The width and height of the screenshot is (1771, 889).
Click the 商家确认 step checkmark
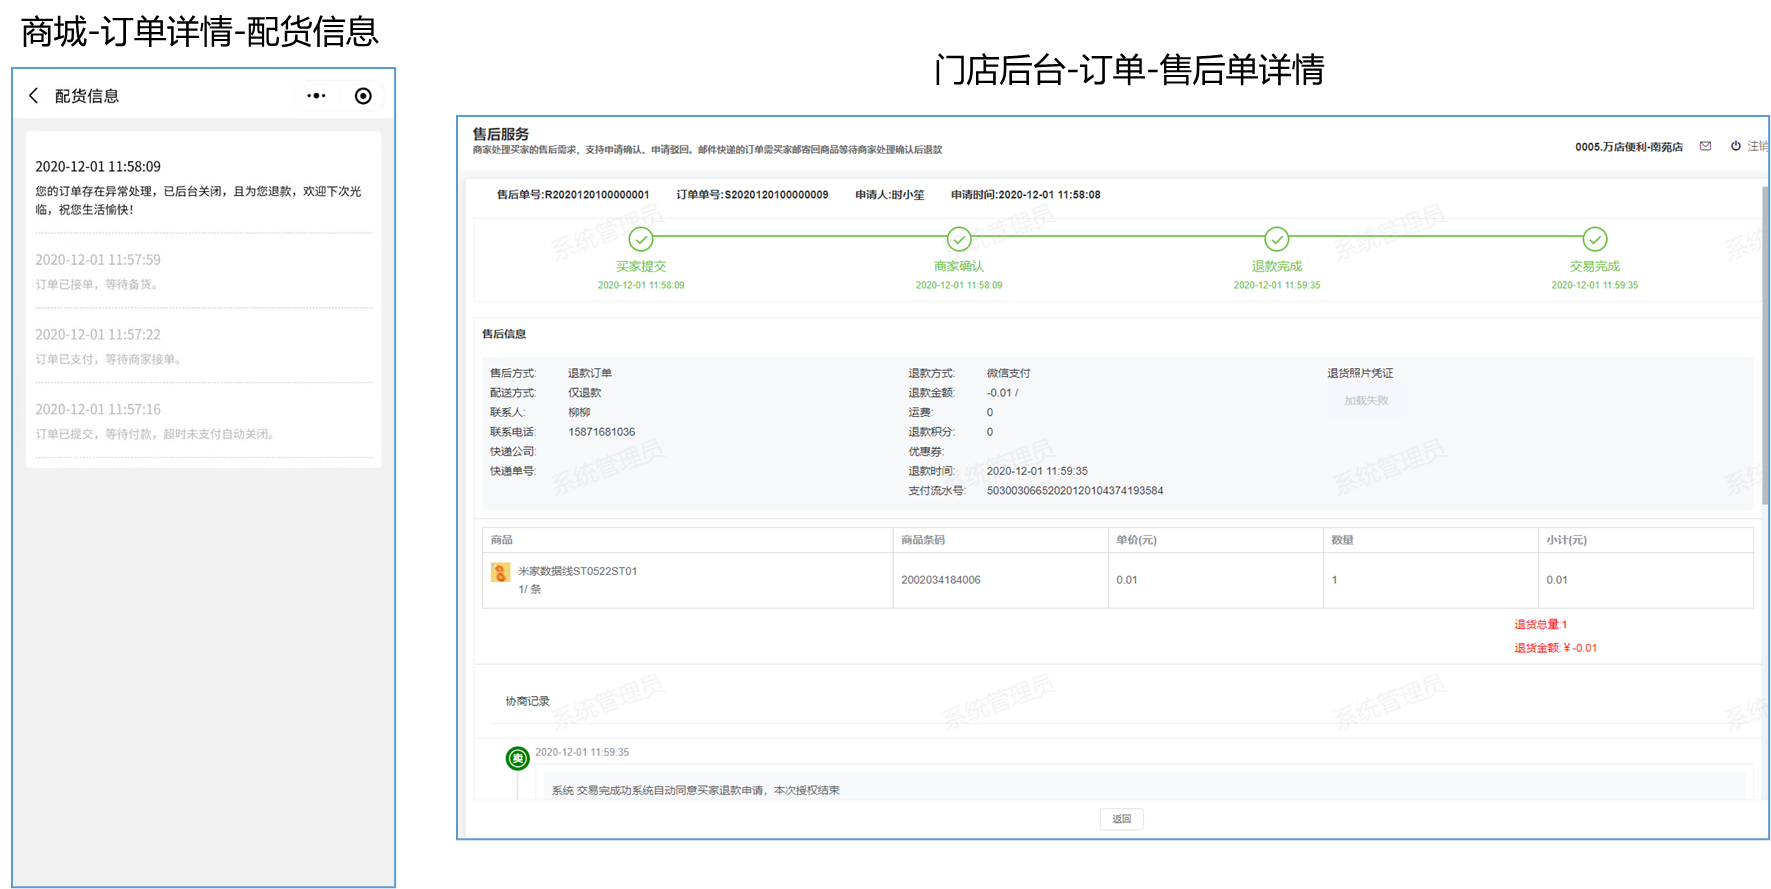[959, 239]
